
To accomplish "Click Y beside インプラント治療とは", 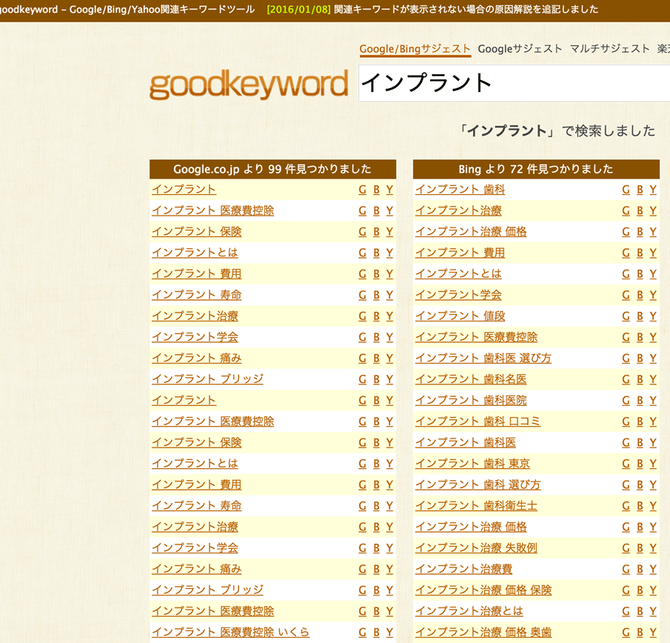I will (x=654, y=611).
